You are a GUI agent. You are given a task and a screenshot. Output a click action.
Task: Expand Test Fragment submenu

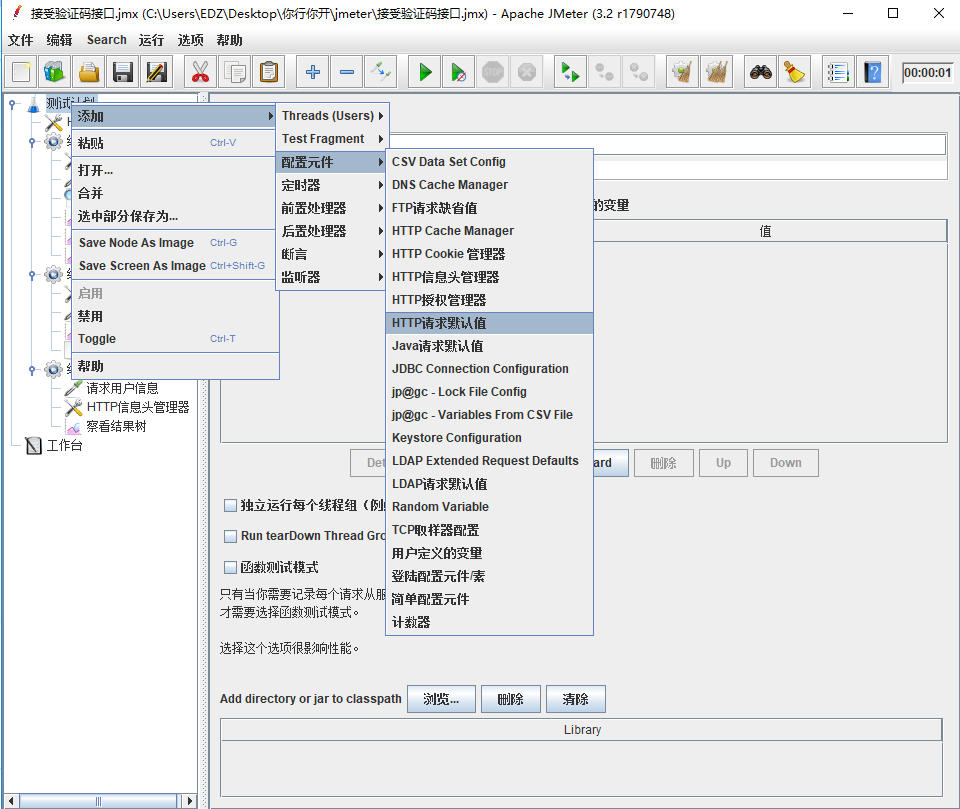(x=332, y=139)
